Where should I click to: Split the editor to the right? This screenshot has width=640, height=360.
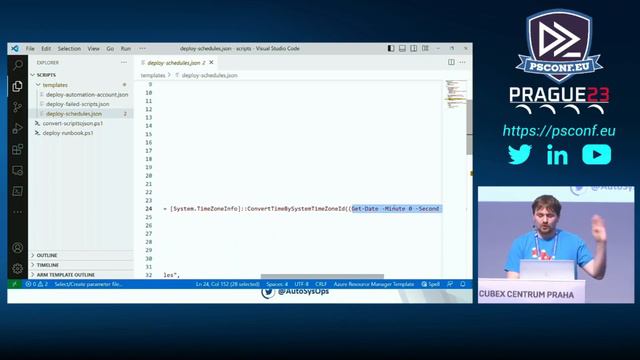451,62
